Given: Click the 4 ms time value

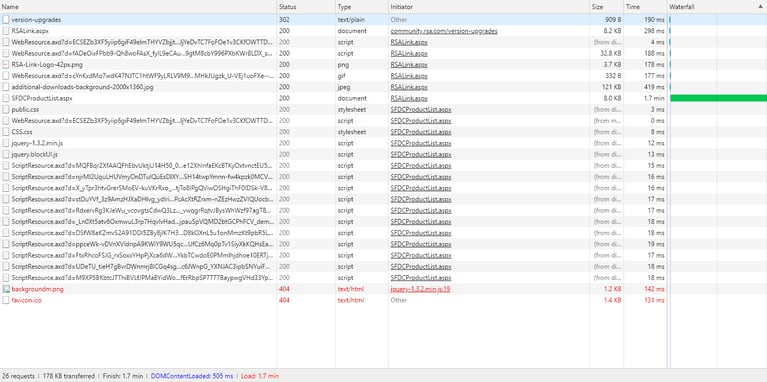Looking at the screenshot, I should coord(658,42).
